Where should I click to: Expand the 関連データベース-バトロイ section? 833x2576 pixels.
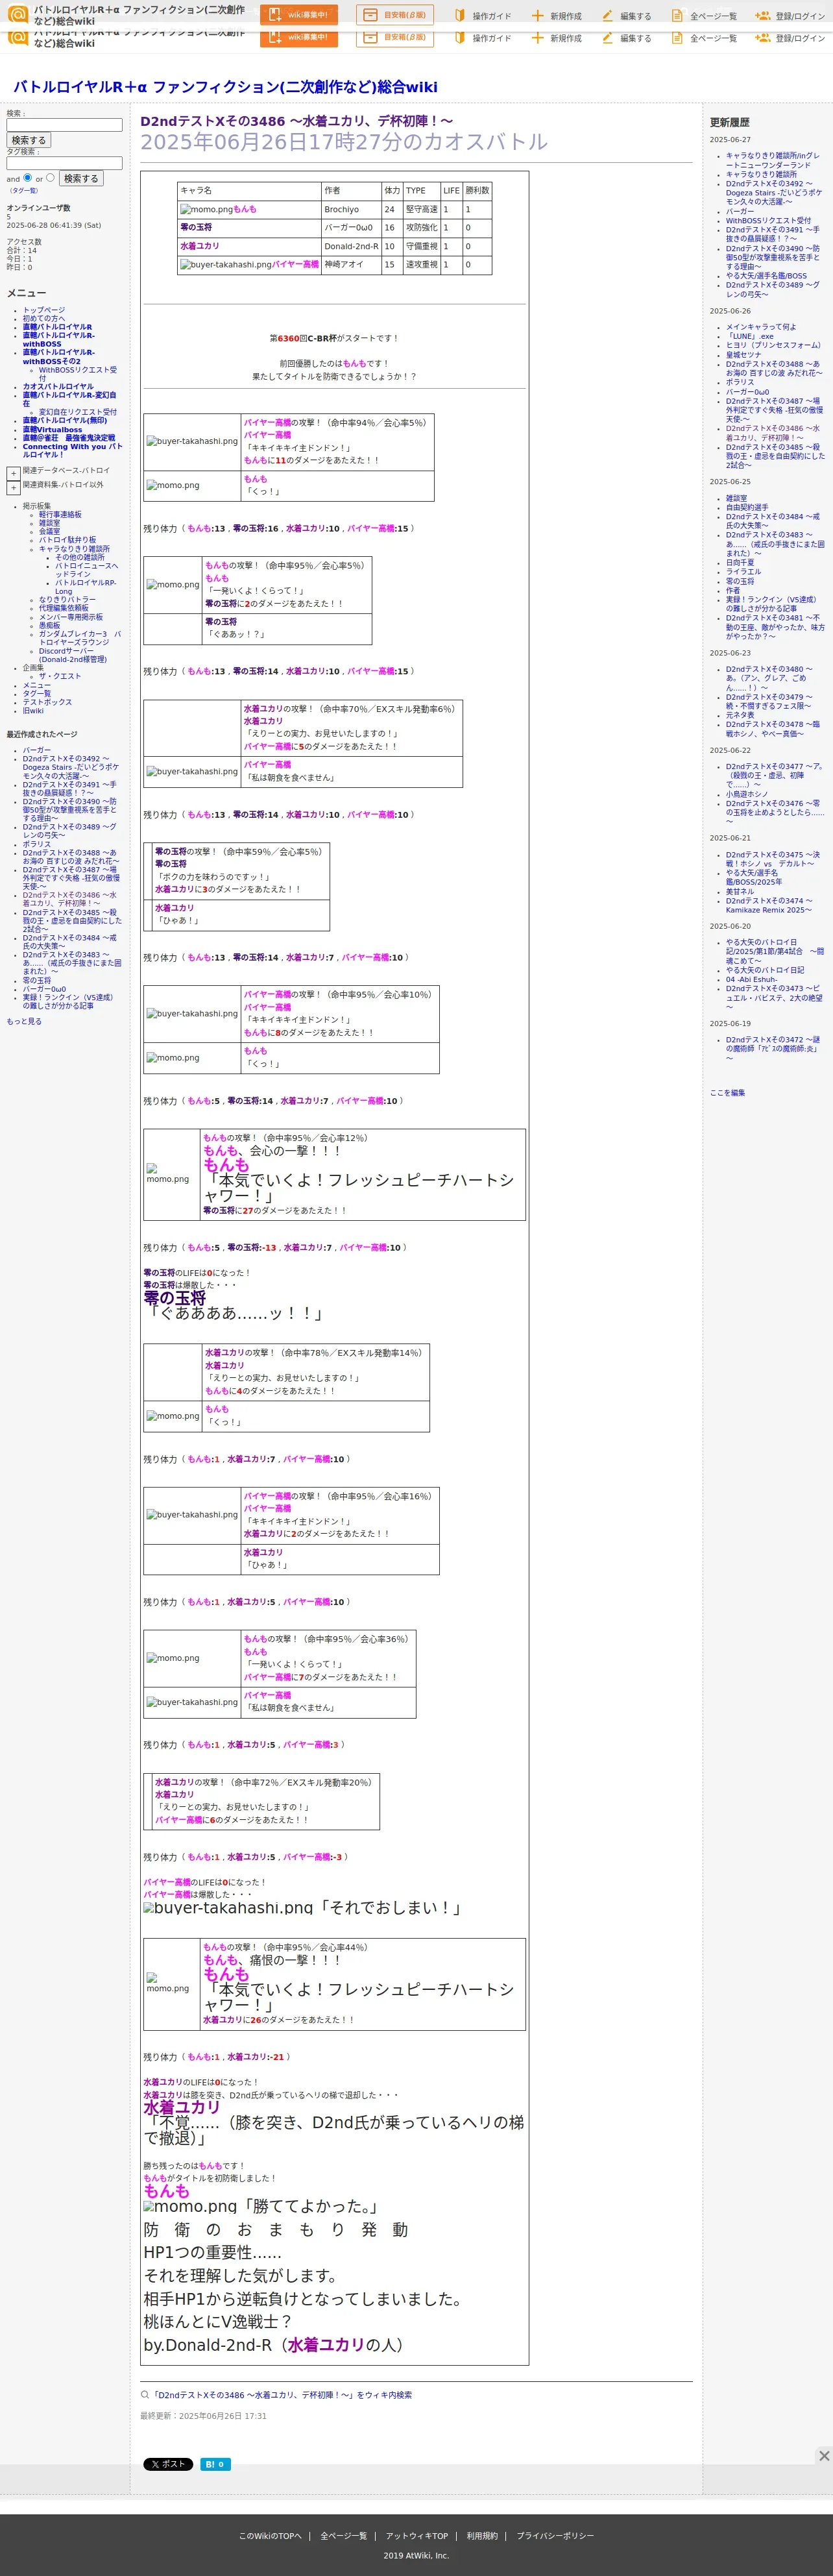point(13,473)
